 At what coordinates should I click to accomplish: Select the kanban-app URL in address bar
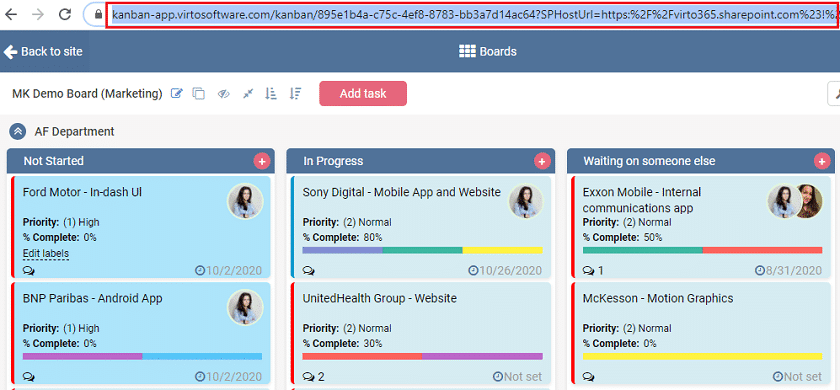point(472,15)
